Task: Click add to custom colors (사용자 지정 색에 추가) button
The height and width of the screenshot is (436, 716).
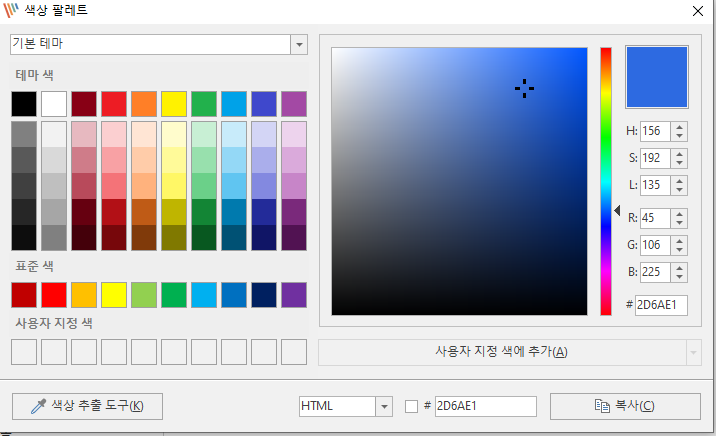Action: pyautogui.click(x=502, y=352)
